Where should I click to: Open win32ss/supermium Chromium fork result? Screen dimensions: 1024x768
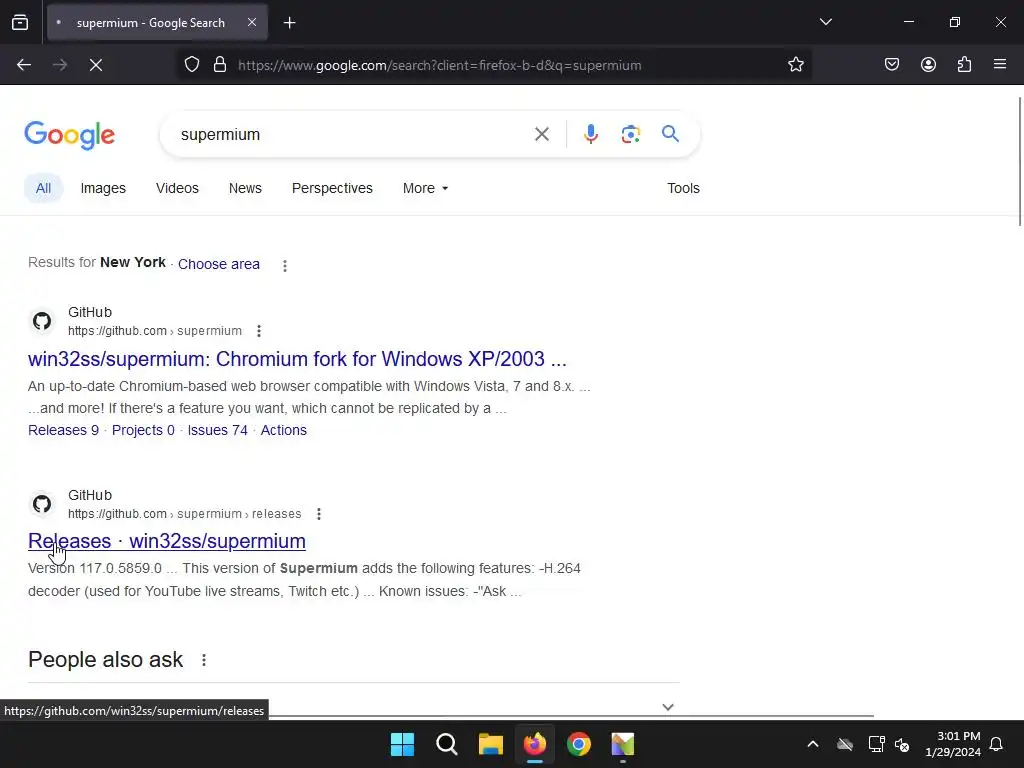[297, 359]
